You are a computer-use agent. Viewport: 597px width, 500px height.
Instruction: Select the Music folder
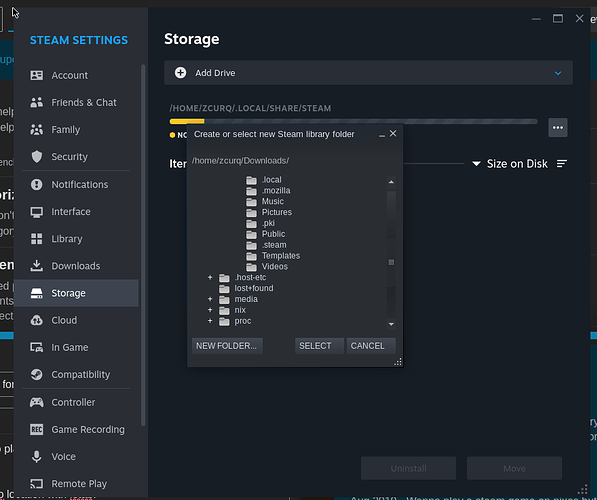(x=265, y=201)
